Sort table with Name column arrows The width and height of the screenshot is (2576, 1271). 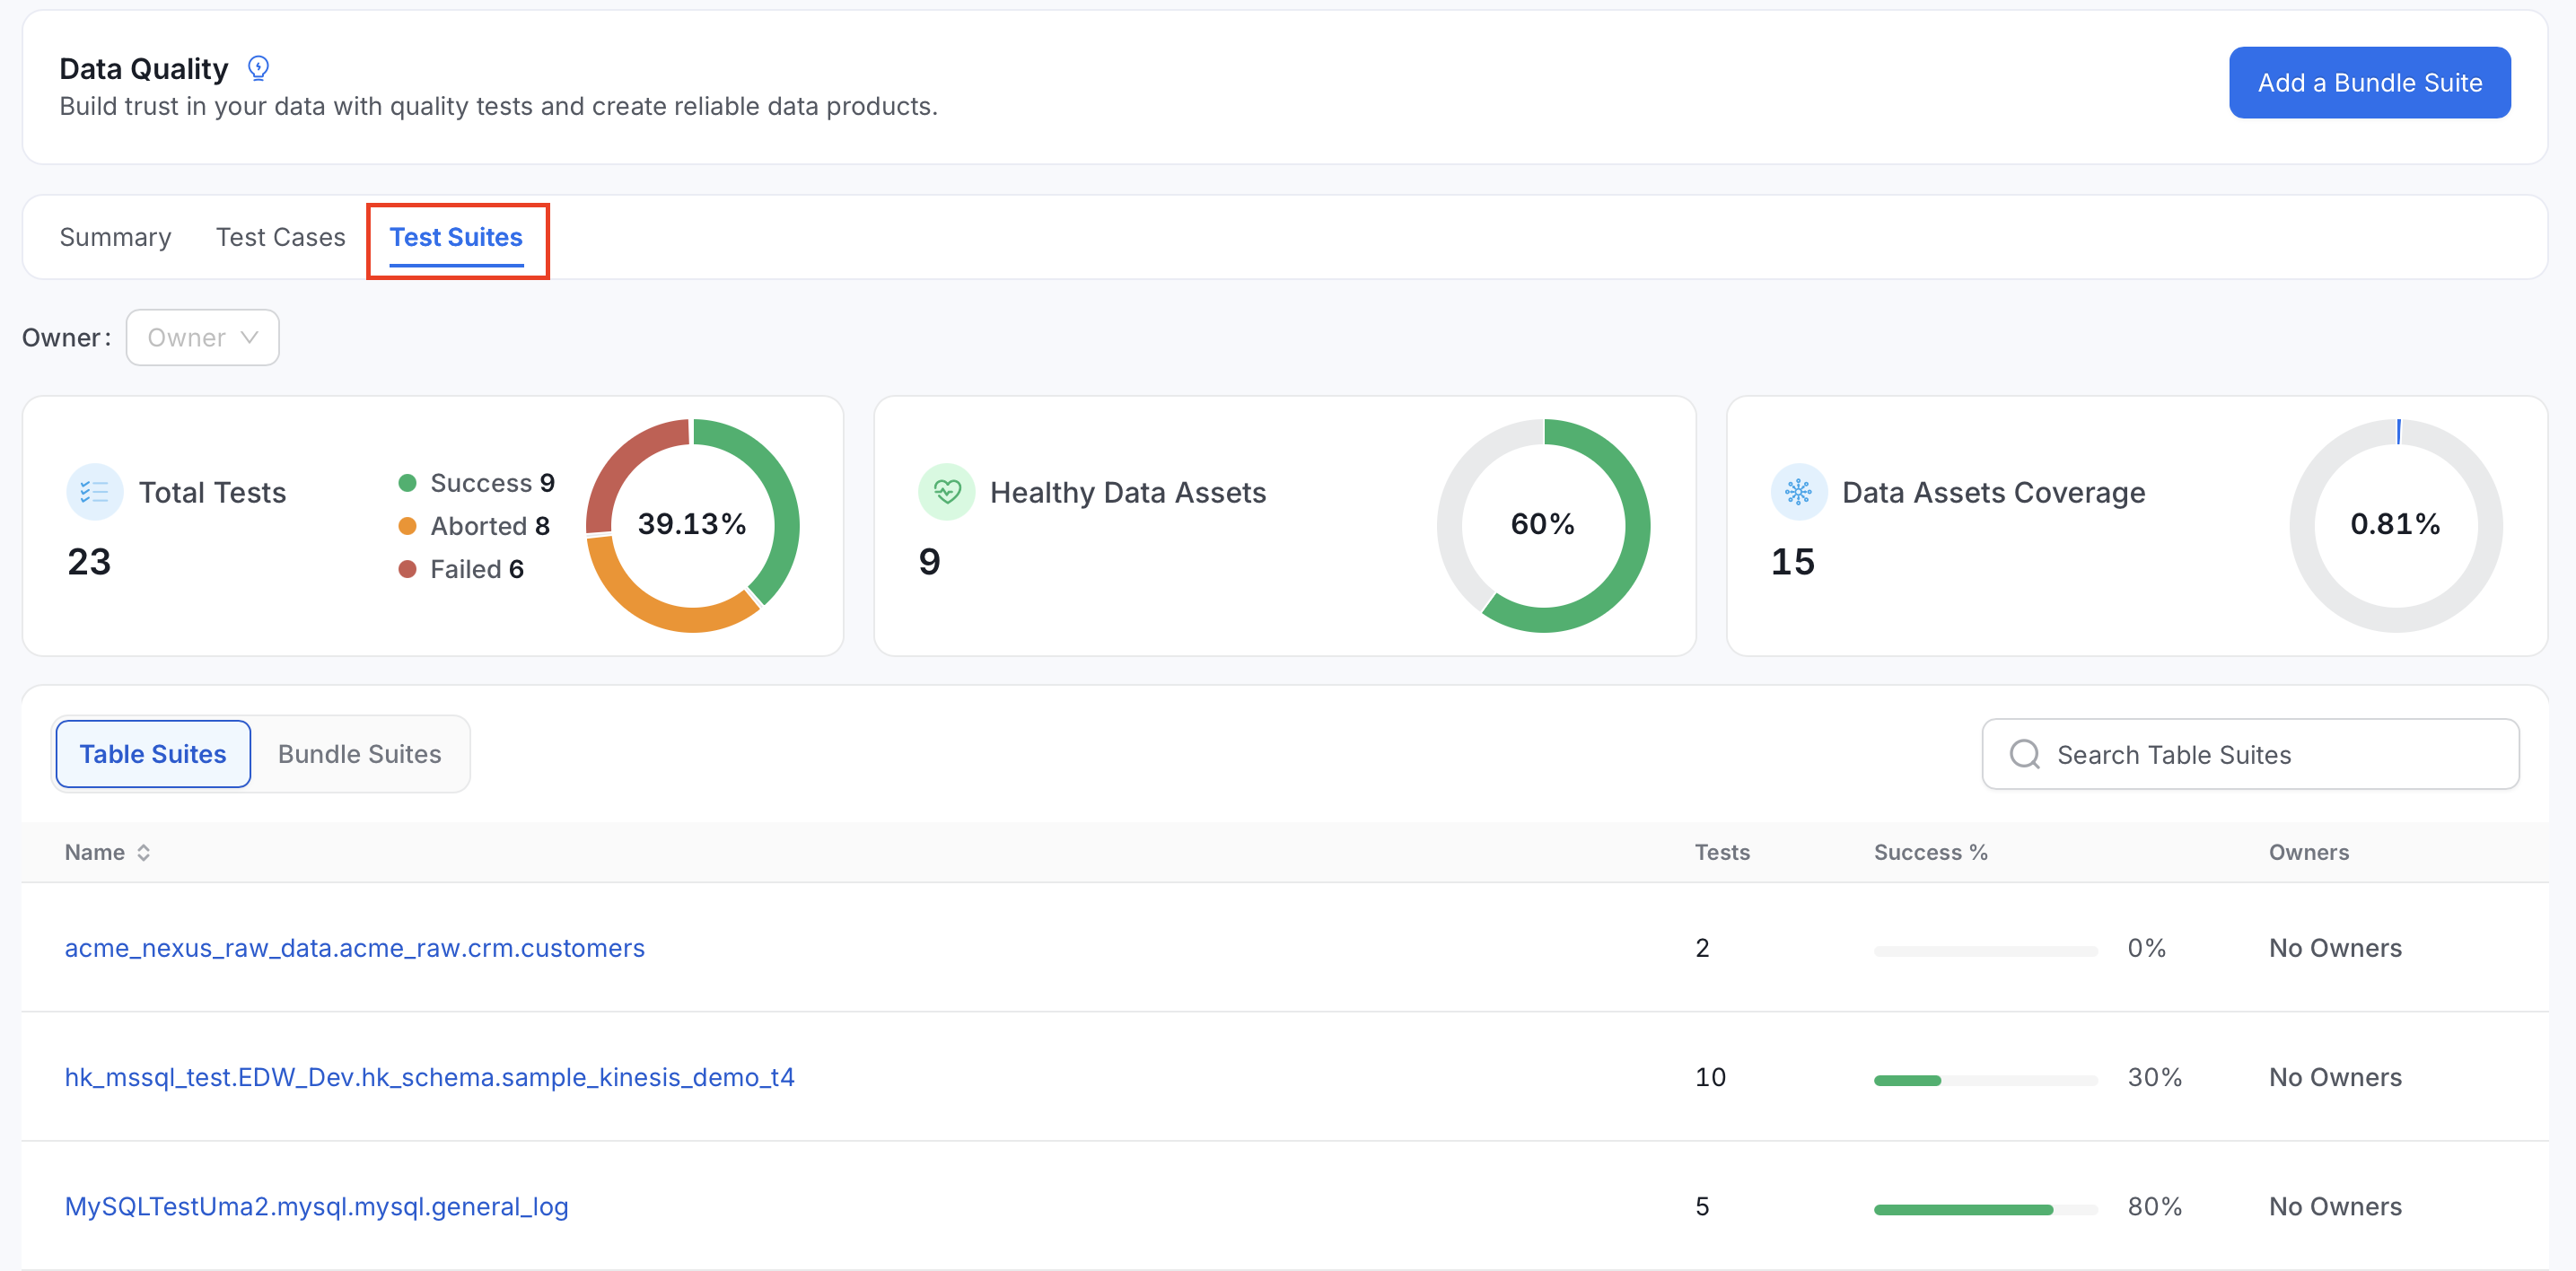pyautogui.click(x=143, y=853)
